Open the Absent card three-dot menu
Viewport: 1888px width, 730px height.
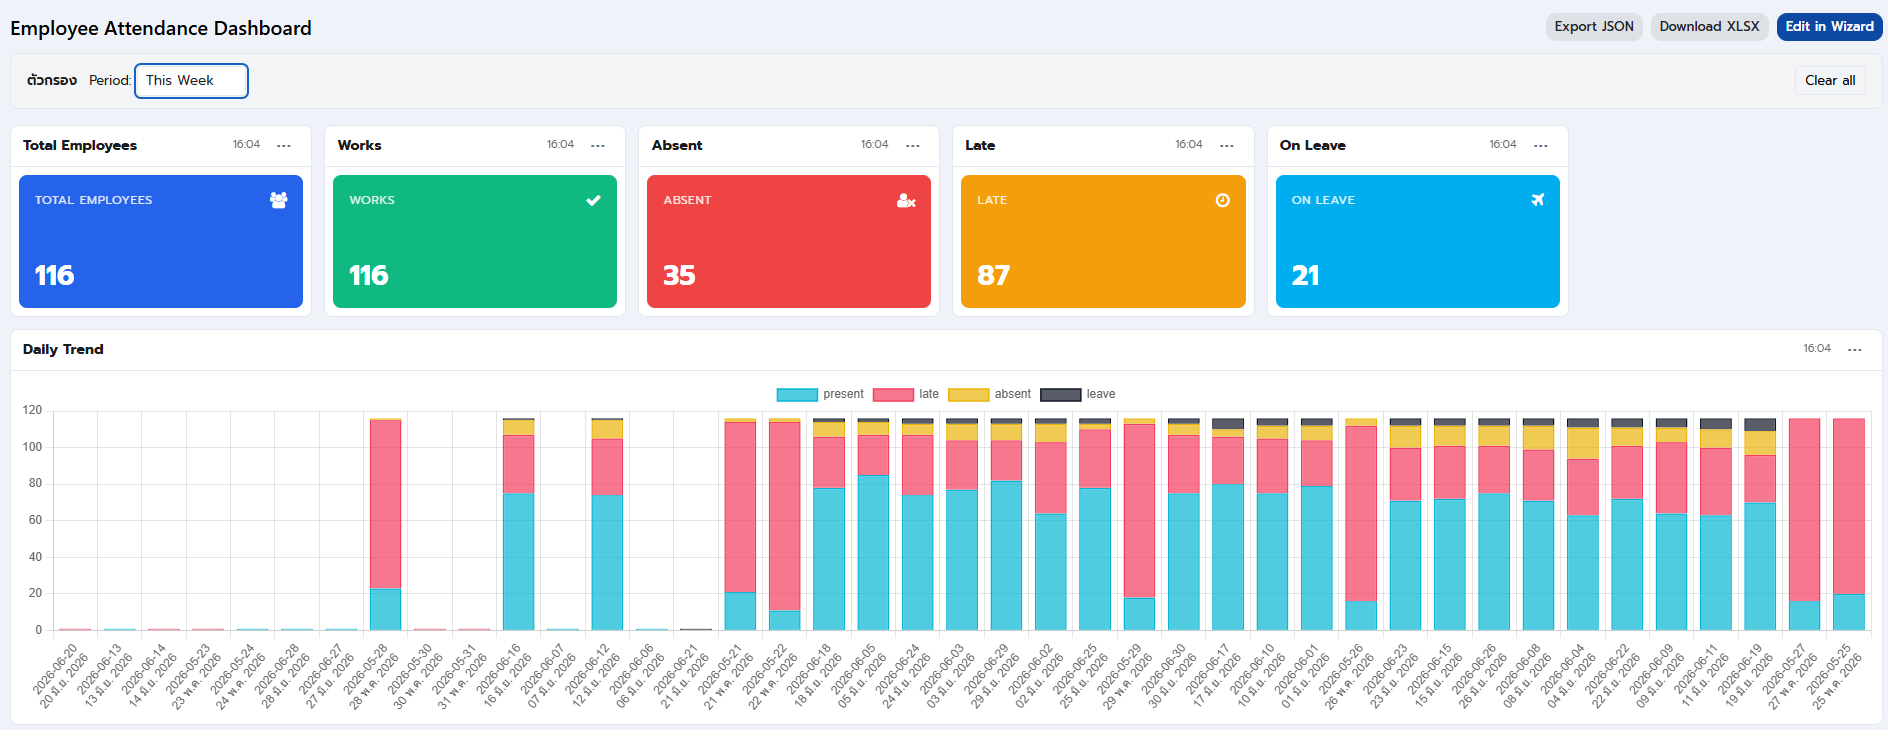pos(913,146)
